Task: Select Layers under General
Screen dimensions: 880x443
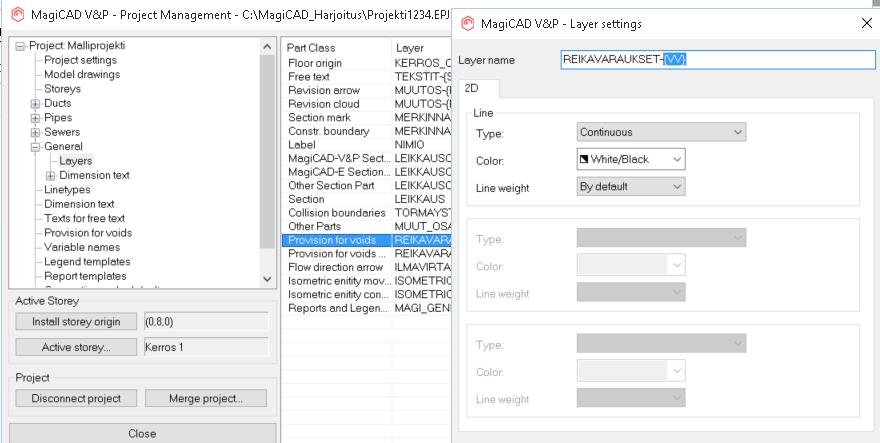Action: coord(75,161)
